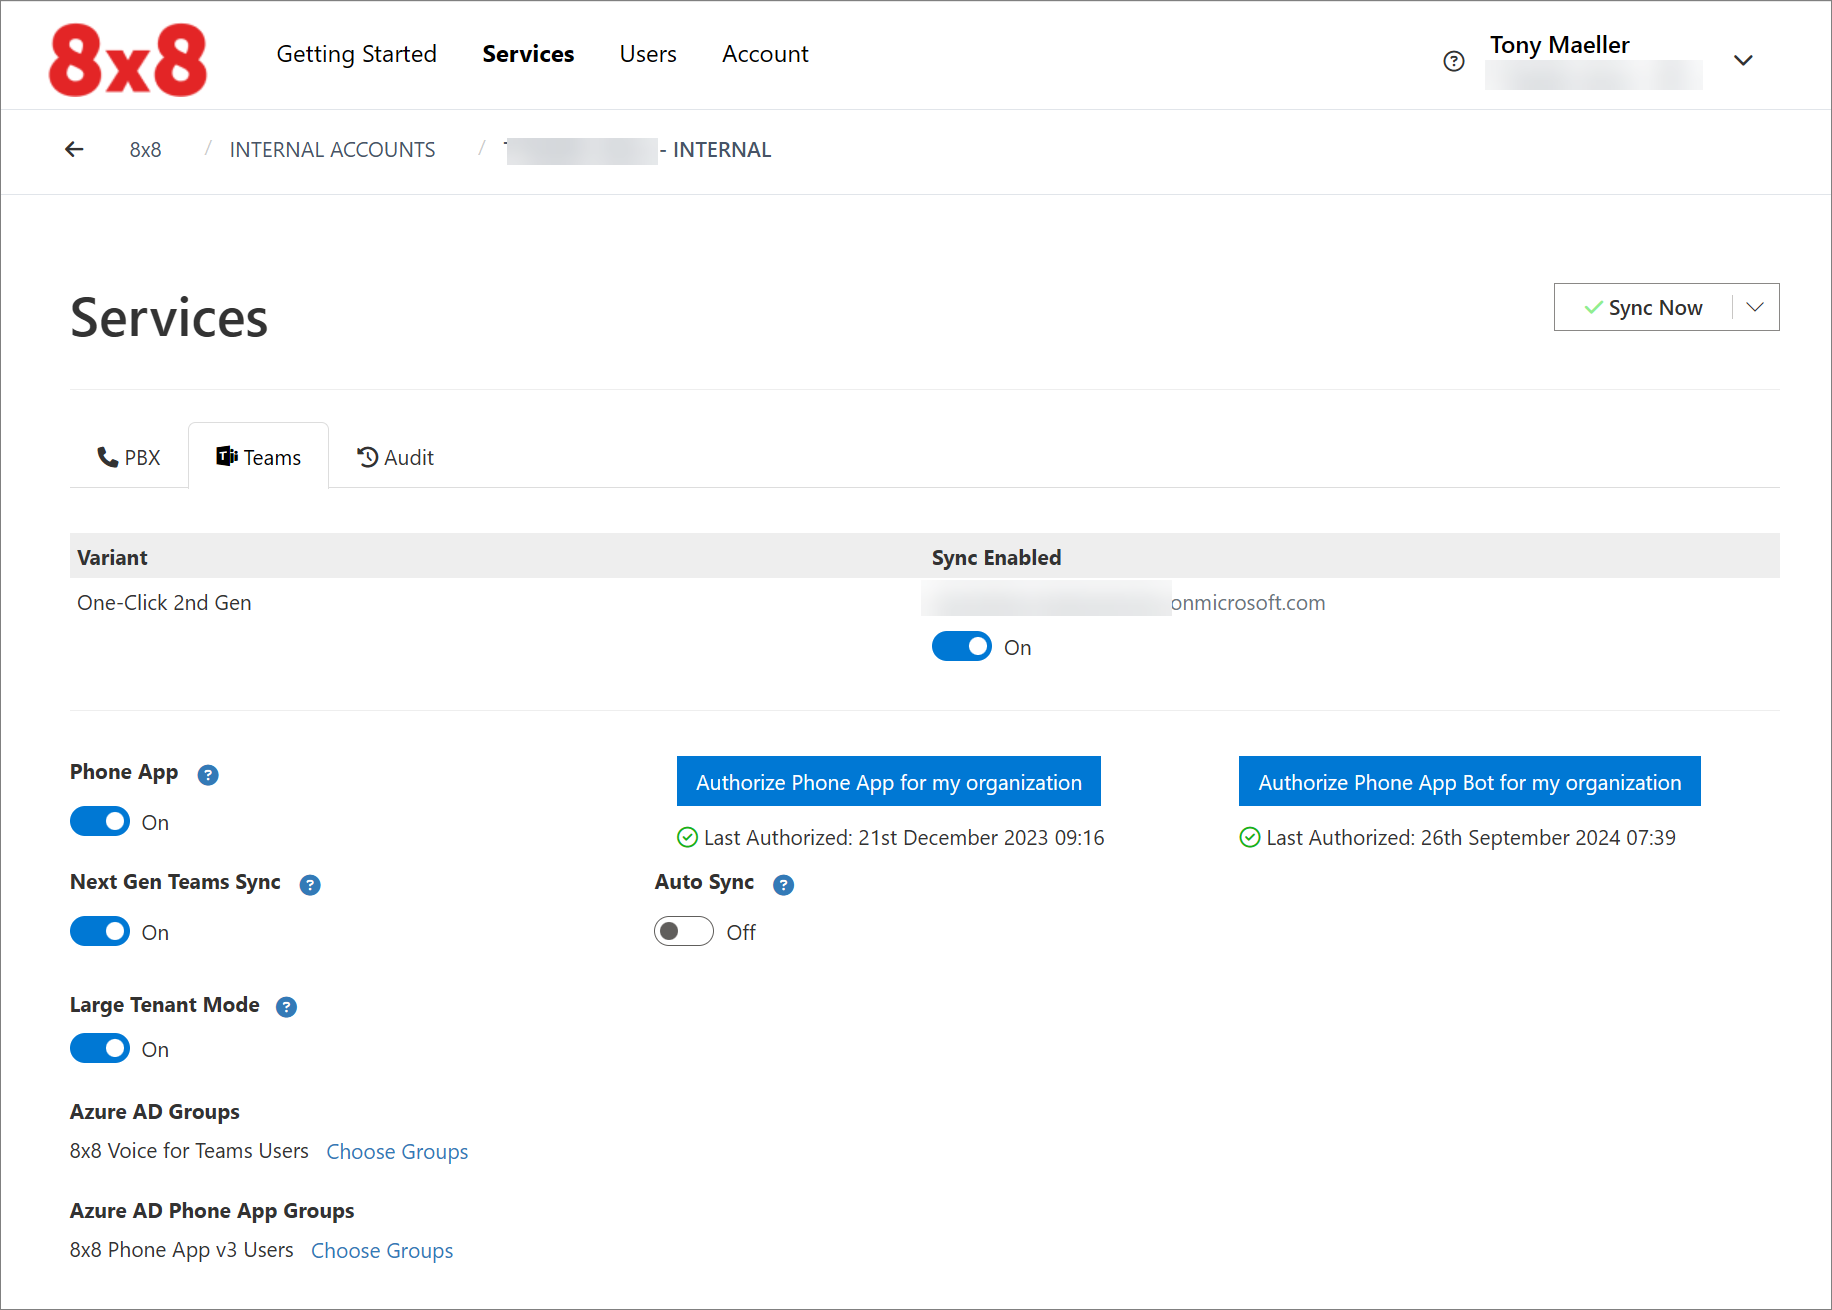
Task: Click the 8x8 logo
Action: pyautogui.click(x=128, y=60)
